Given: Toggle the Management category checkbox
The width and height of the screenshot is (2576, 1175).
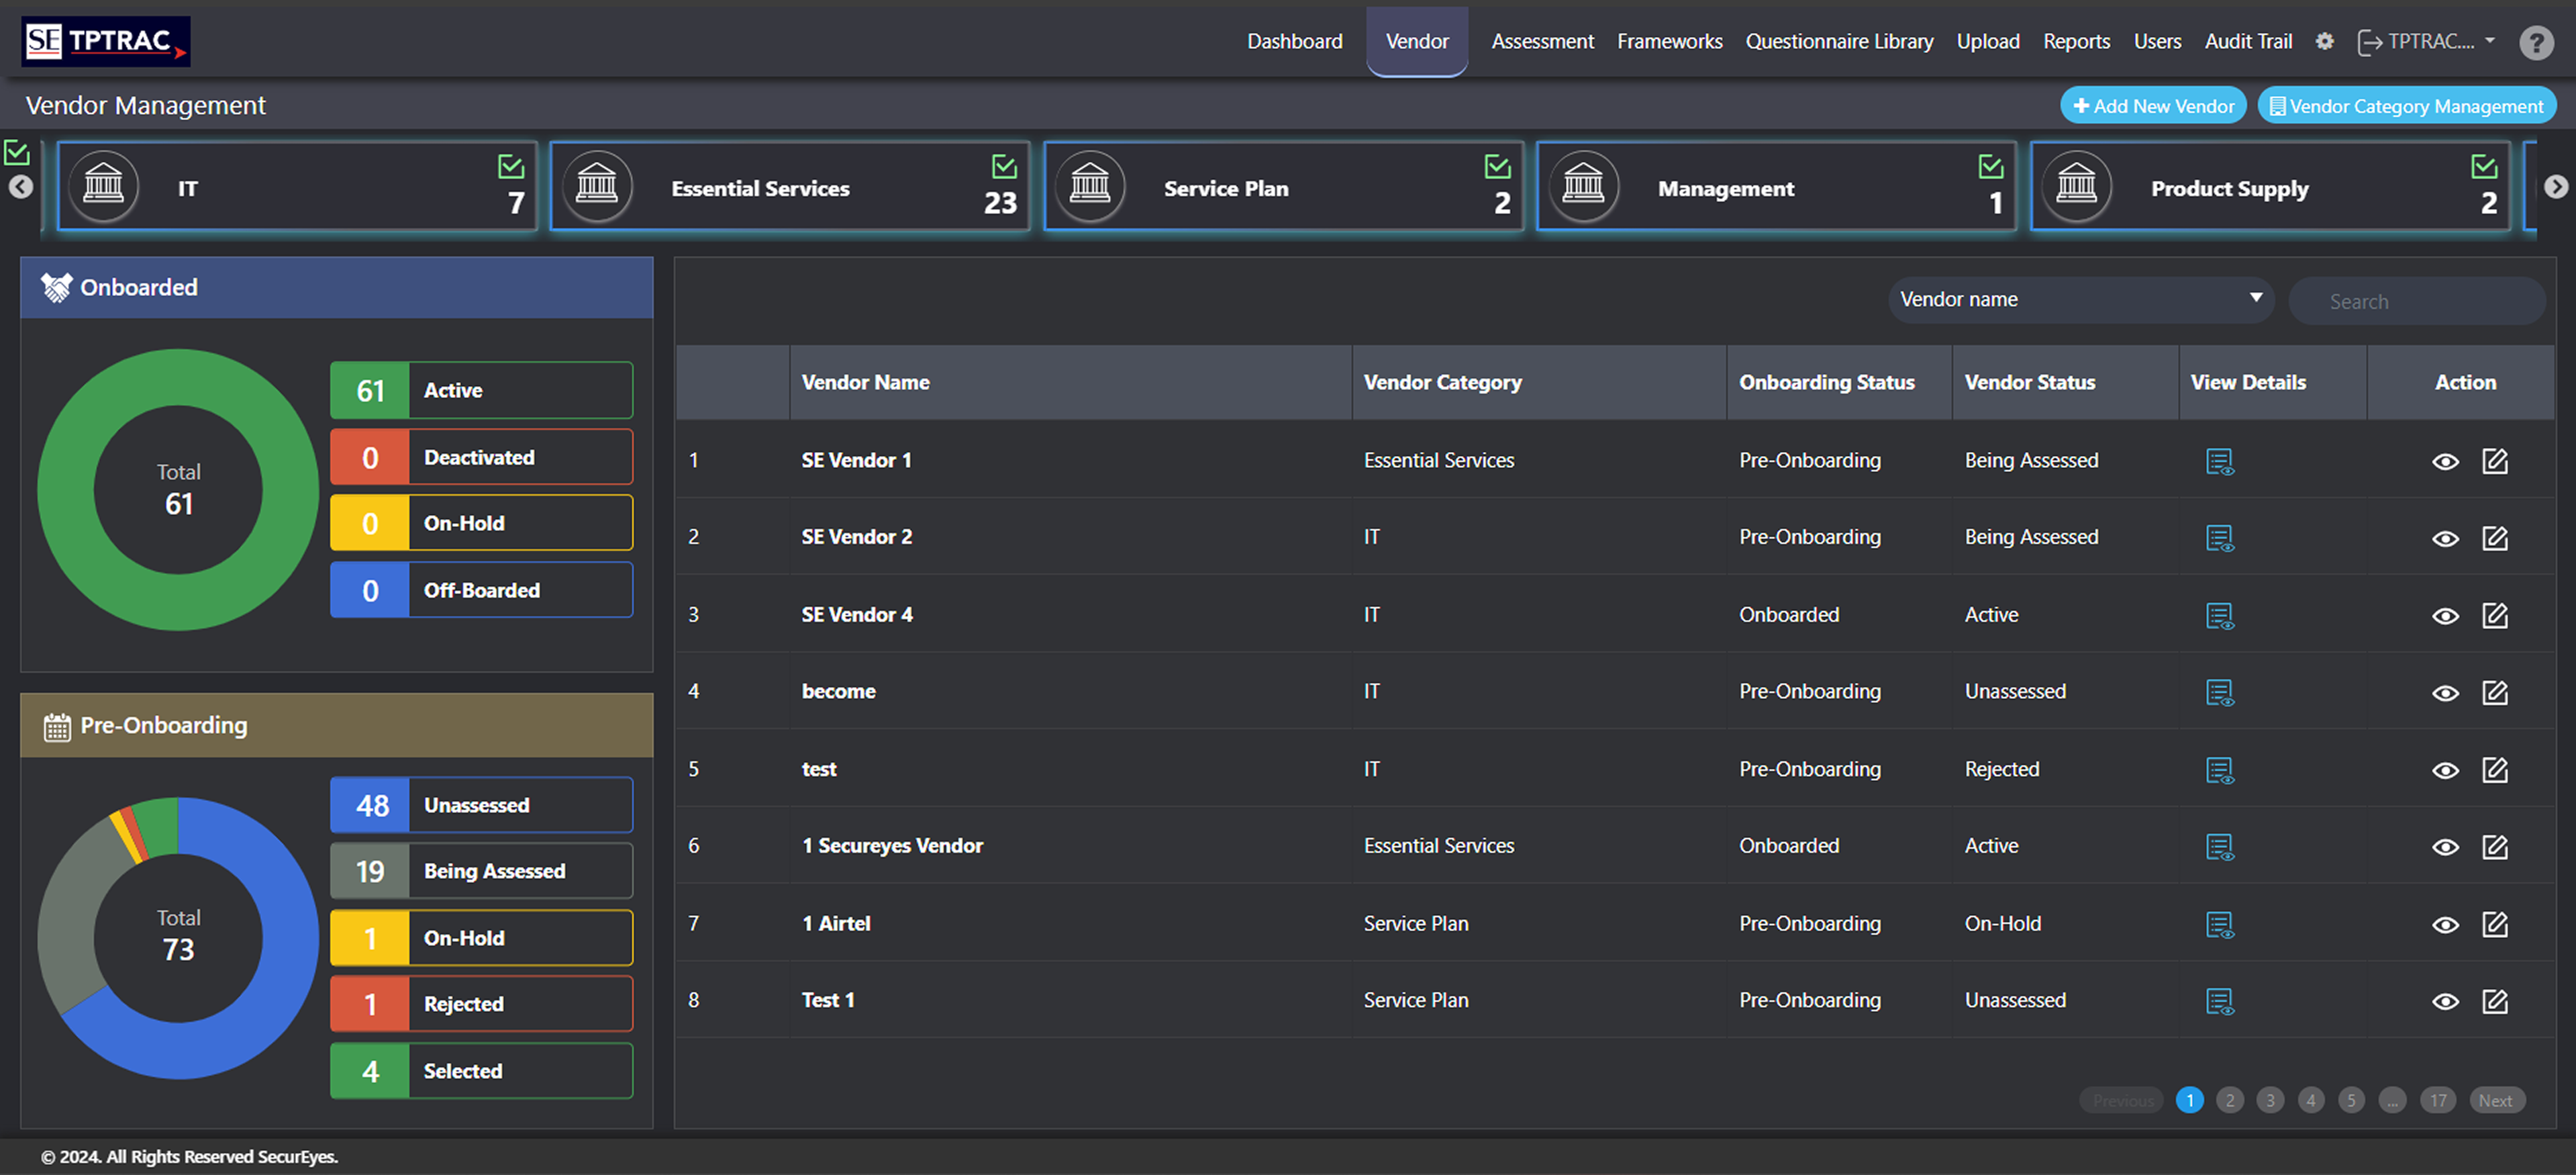Looking at the screenshot, I should pyautogui.click(x=1990, y=166).
